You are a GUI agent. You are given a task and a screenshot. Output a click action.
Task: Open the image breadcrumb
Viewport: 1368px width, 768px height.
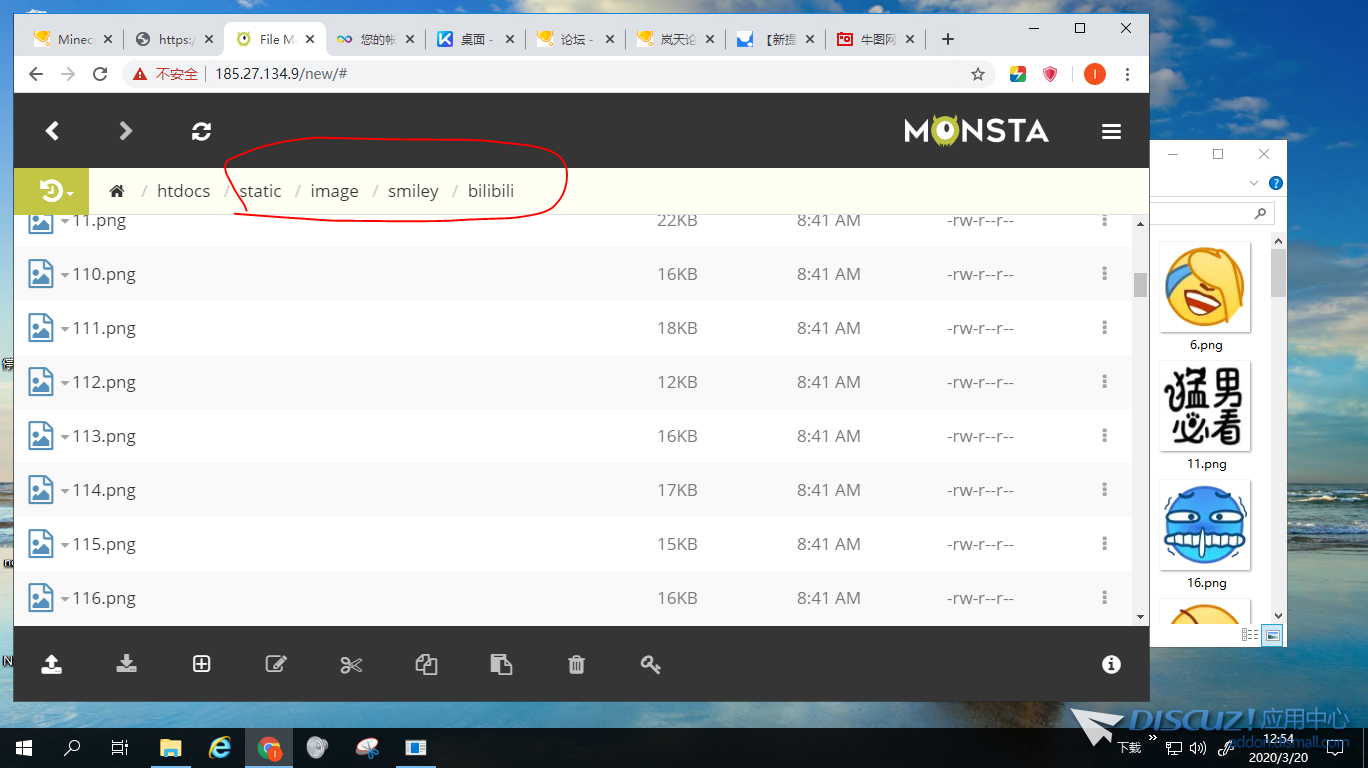(334, 191)
